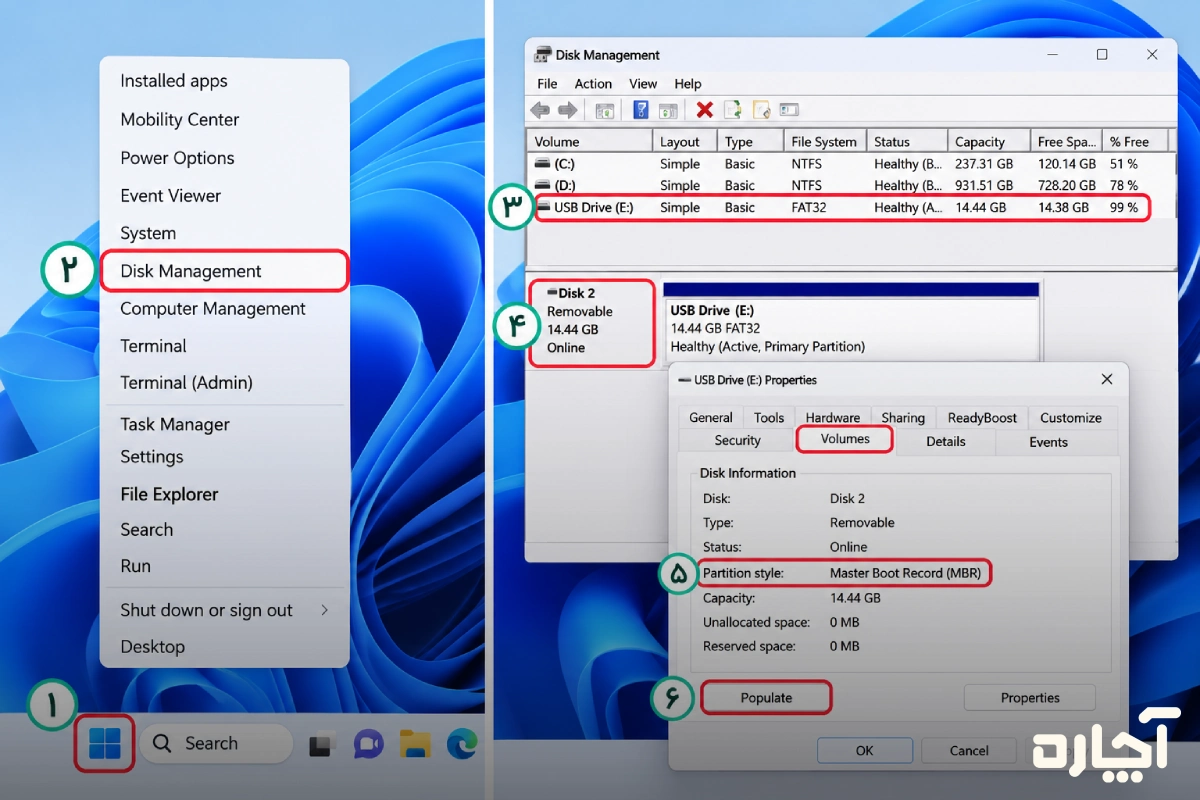Open Computer Management from the context menu
Image resolution: width=1200 pixels, height=800 pixels.
coord(213,309)
